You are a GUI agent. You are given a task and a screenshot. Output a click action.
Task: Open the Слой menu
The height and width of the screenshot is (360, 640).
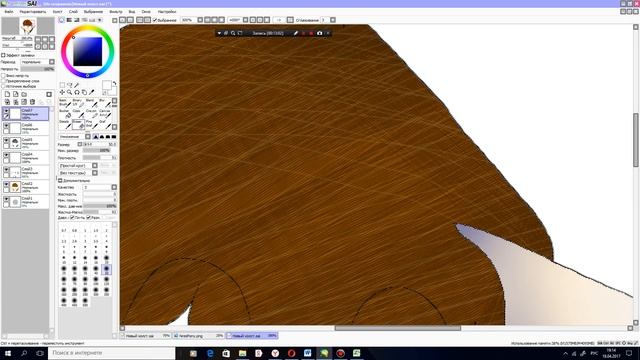click(x=73, y=12)
